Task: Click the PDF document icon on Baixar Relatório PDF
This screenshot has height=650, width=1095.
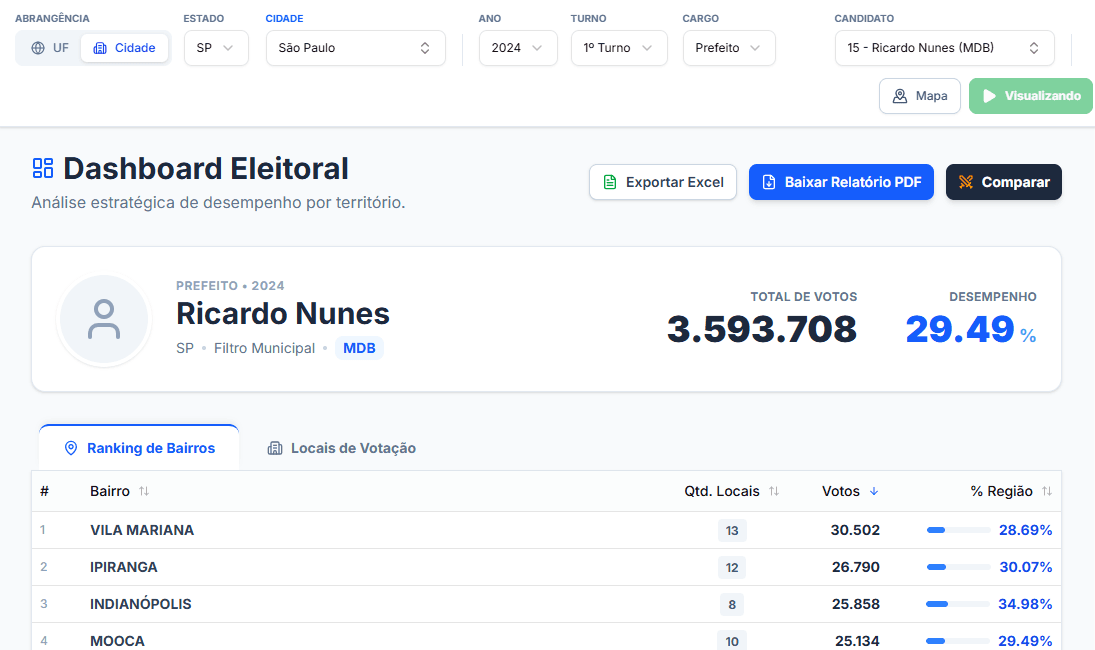Action: click(770, 182)
